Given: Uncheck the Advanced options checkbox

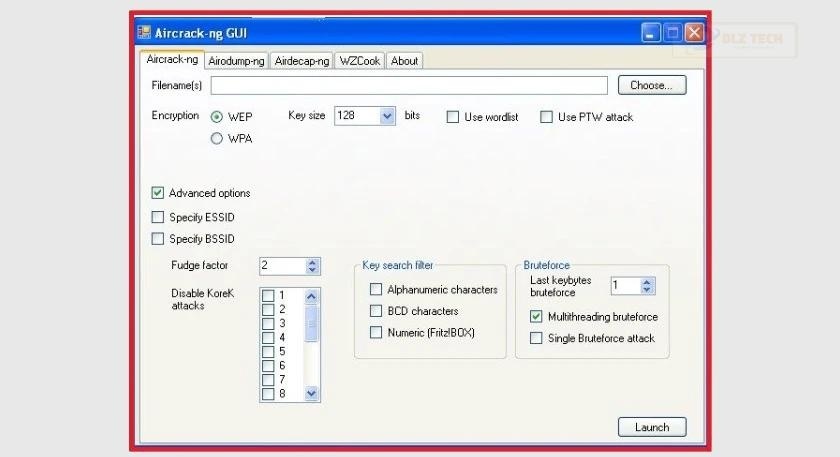Looking at the screenshot, I should point(158,193).
